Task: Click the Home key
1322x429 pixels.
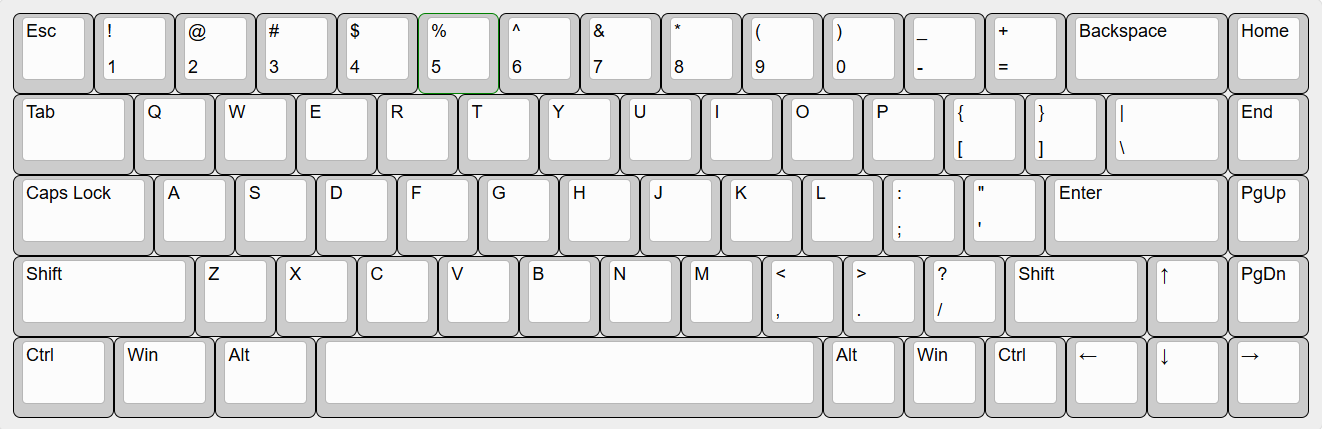Action: coord(1268,53)
